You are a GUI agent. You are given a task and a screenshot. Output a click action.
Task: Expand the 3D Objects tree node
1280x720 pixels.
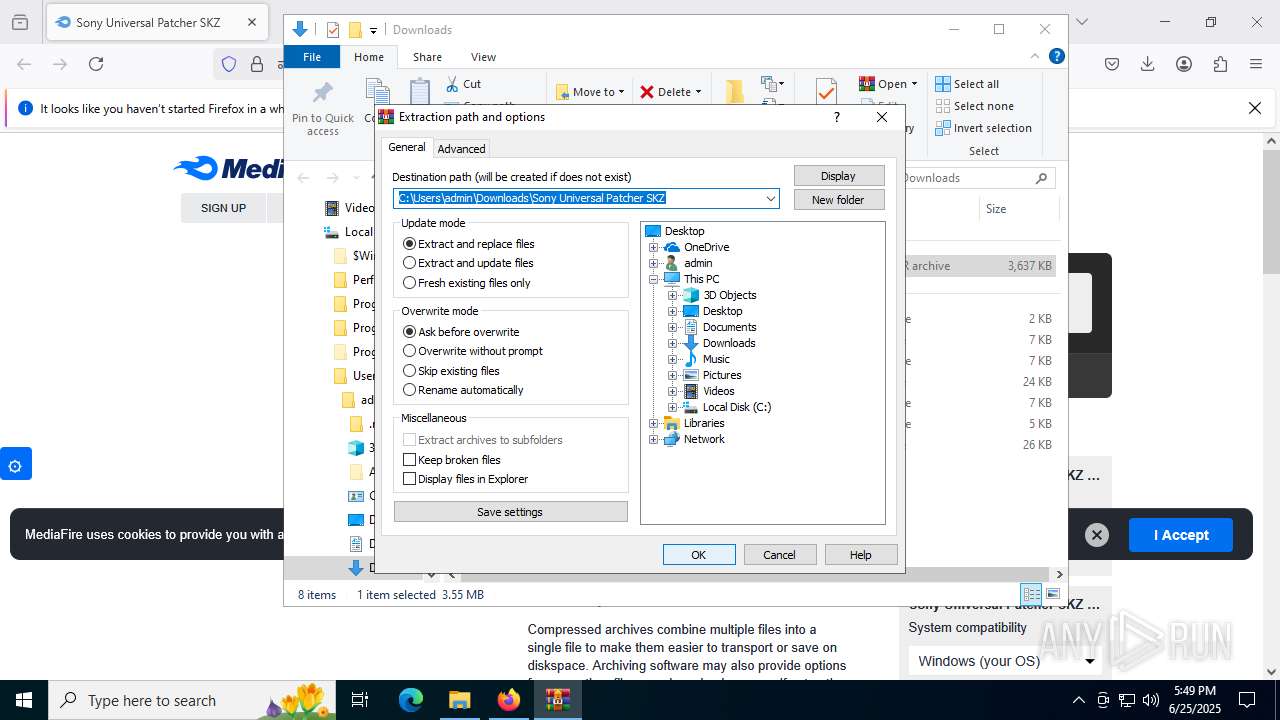[x=672, y=295]
